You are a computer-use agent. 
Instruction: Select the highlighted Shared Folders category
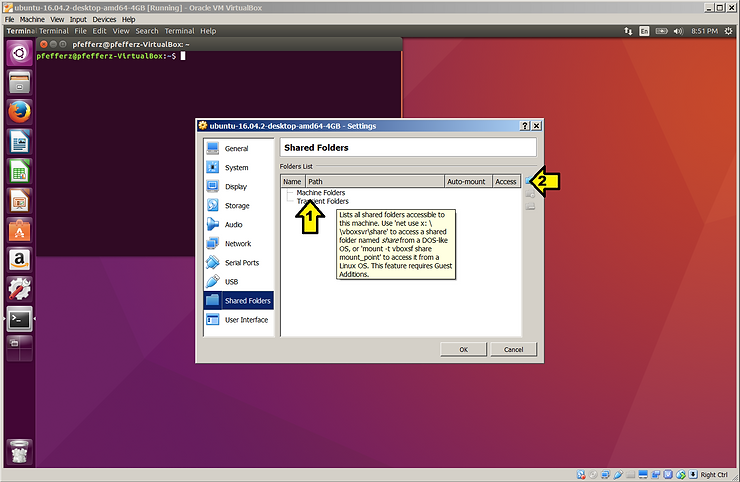239,301
